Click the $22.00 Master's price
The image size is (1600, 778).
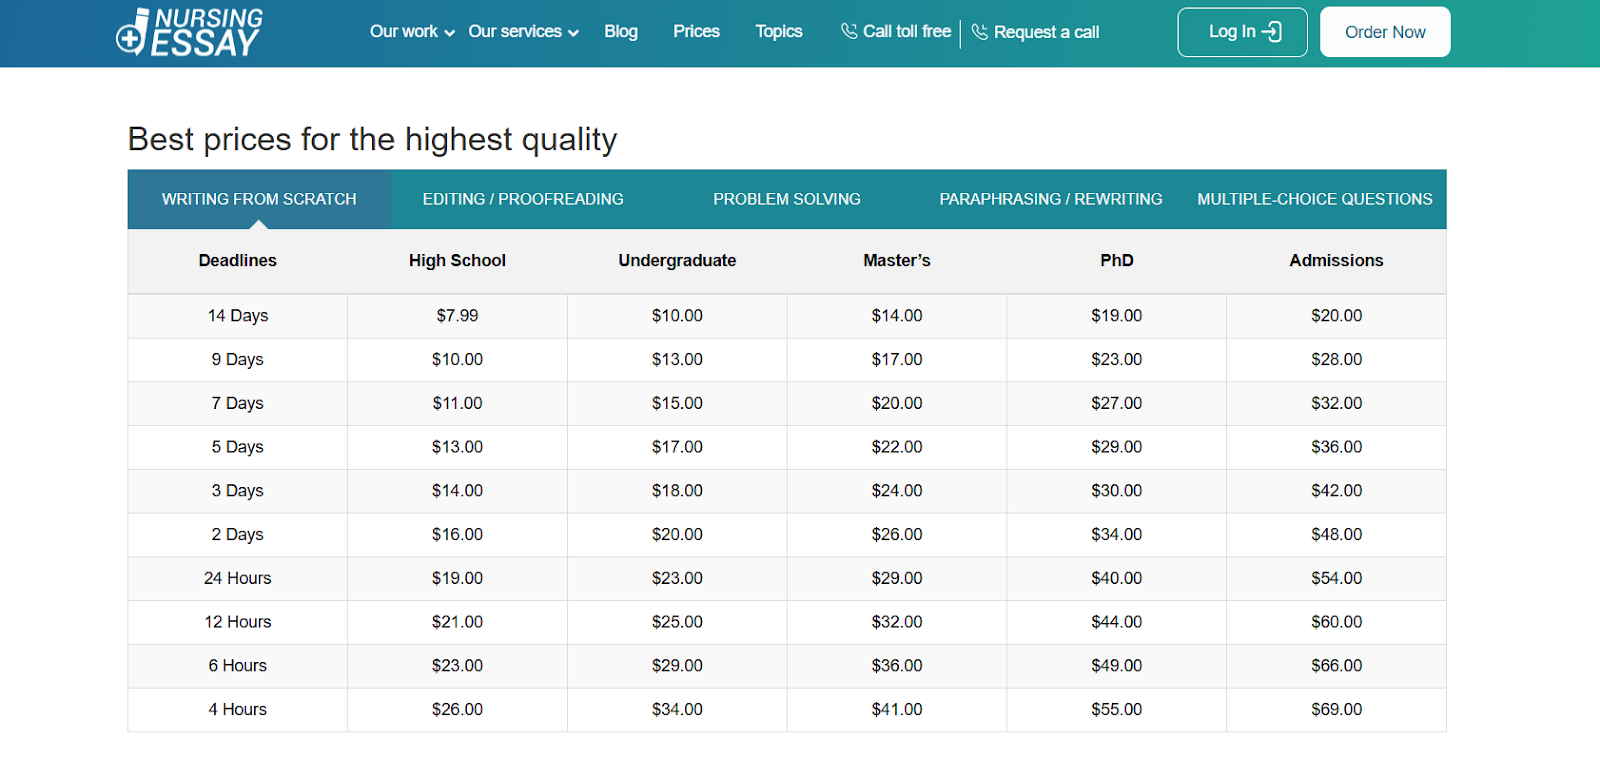pyautogui.click(x=897, y=447)
